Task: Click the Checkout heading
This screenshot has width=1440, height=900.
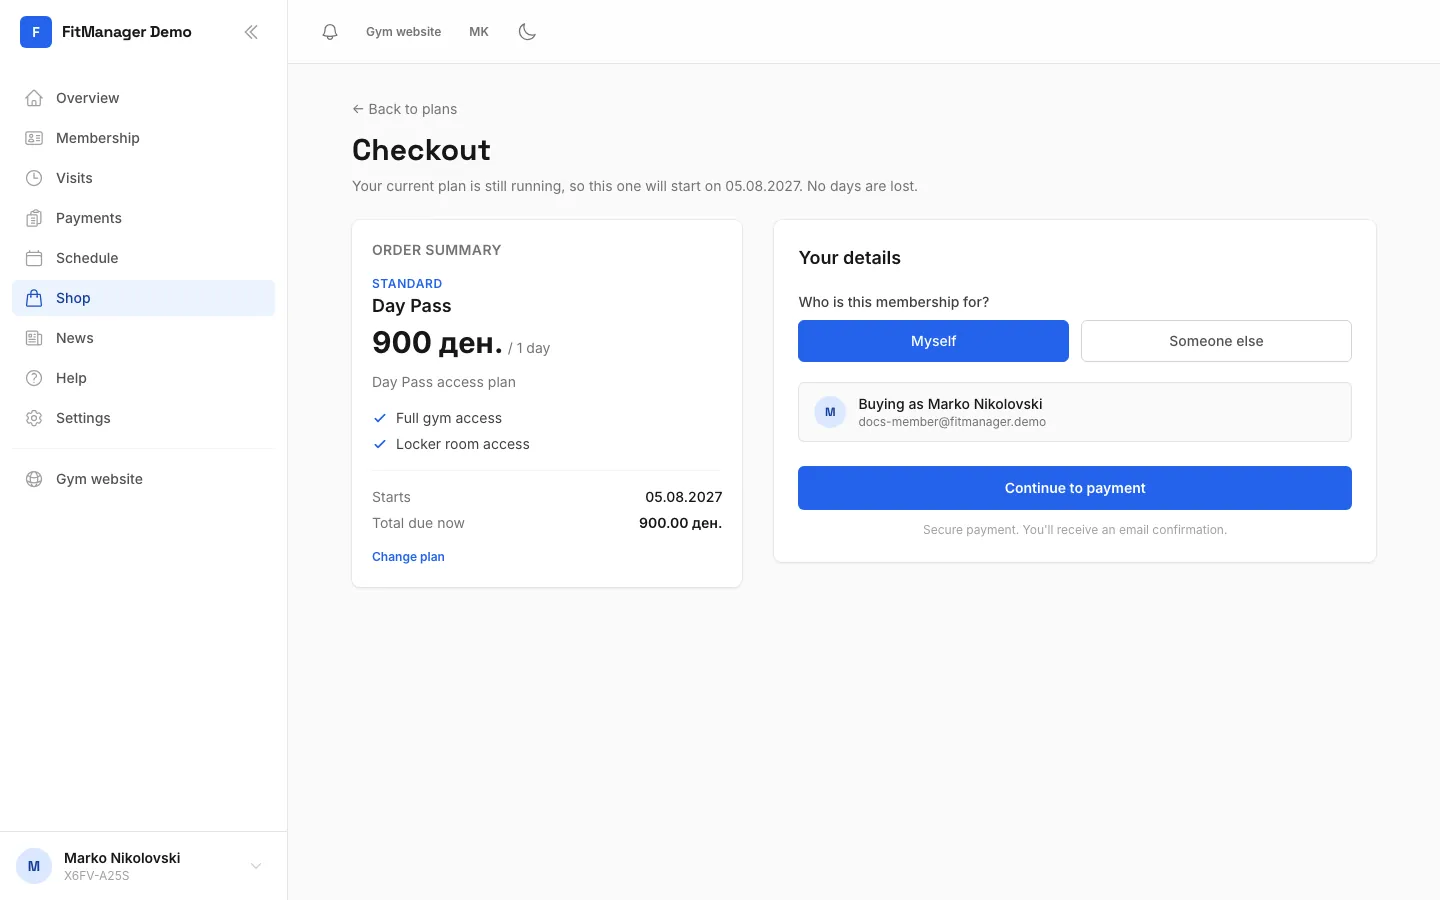Action: (421, 150)
